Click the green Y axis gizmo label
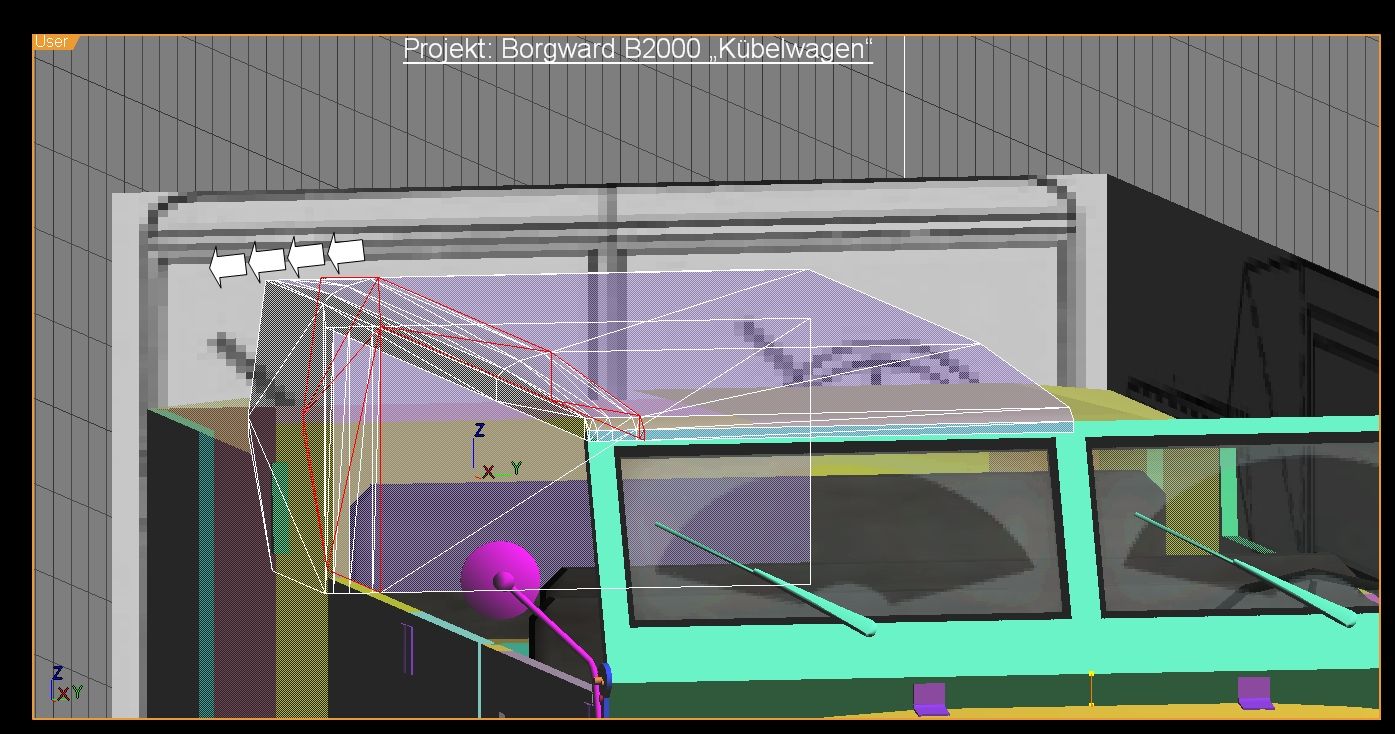Image resolution: width=1395 pixels, height=734 pixels. [x=516, y=468]
